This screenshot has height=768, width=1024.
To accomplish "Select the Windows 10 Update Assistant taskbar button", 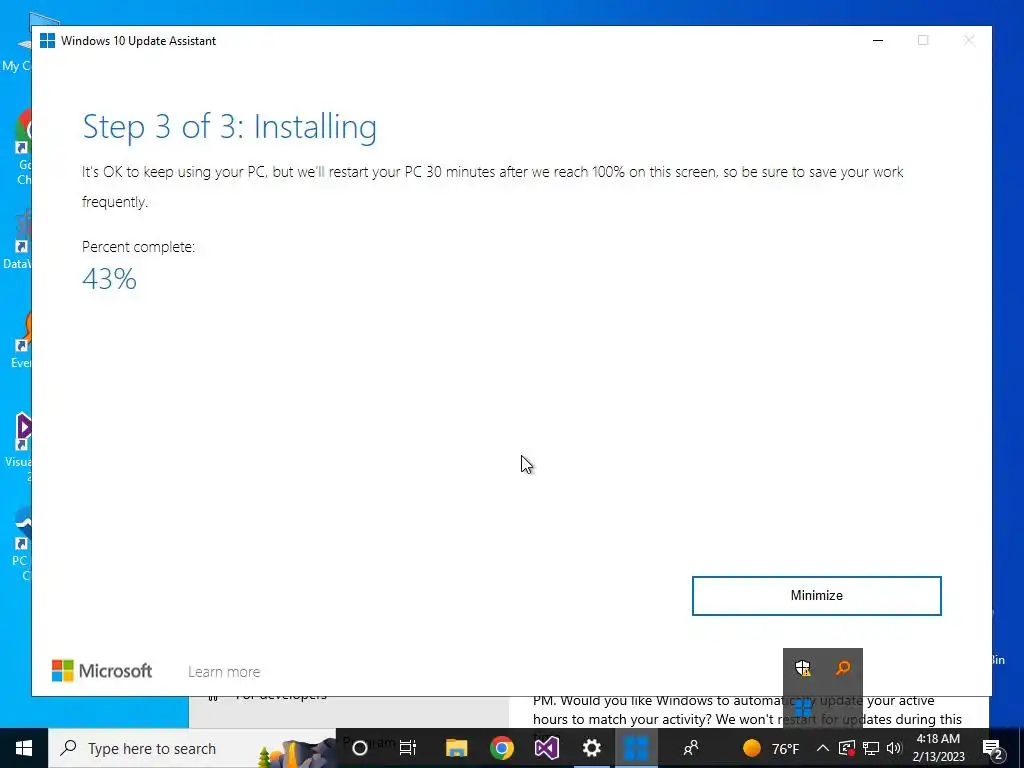I will pos(636,748).
